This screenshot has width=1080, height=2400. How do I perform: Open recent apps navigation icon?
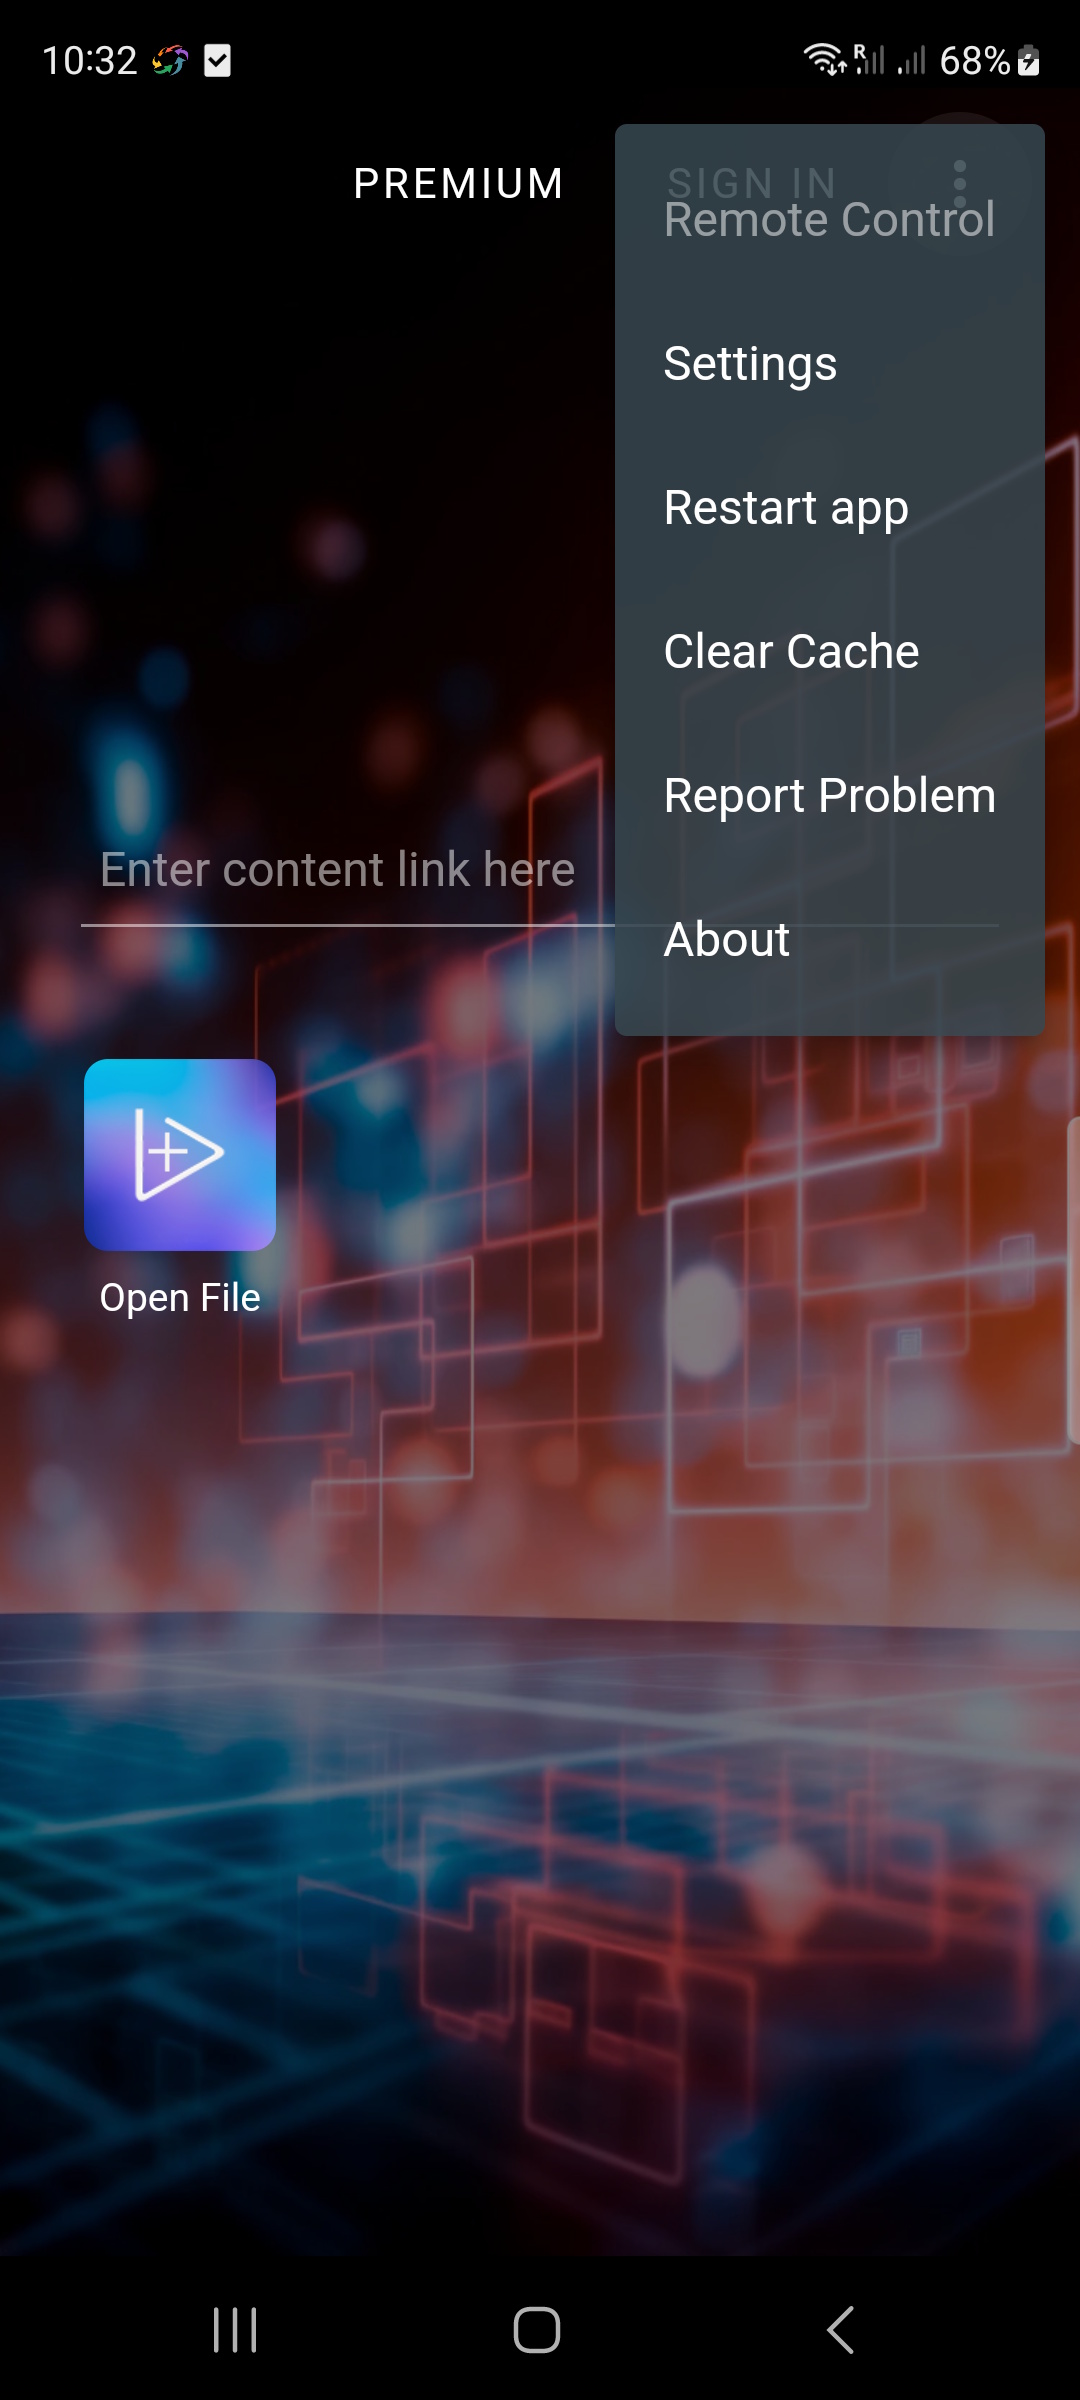click(235, 2330)
